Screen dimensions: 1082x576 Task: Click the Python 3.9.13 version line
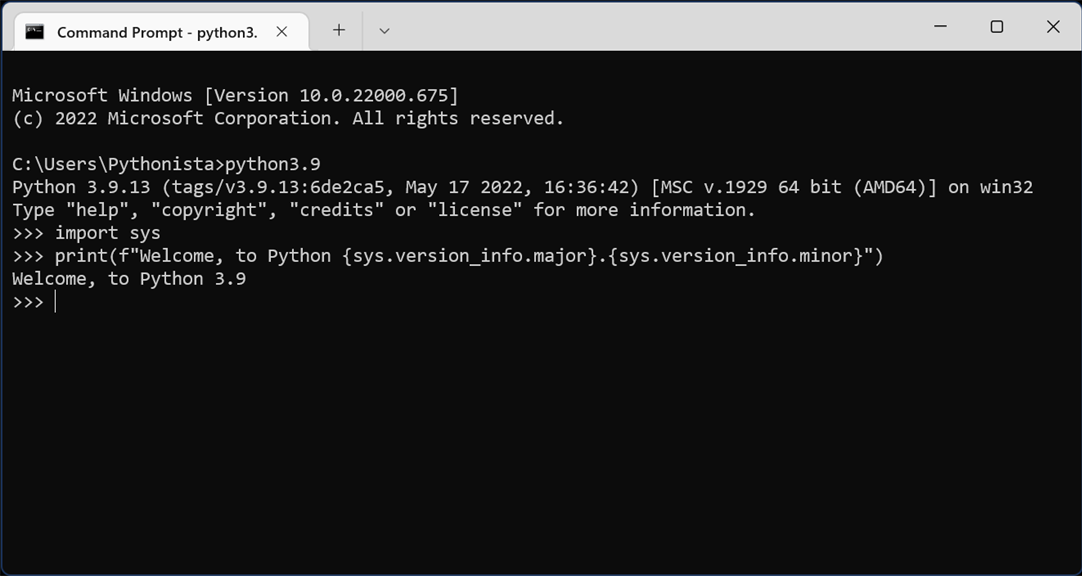pos(400,186)
